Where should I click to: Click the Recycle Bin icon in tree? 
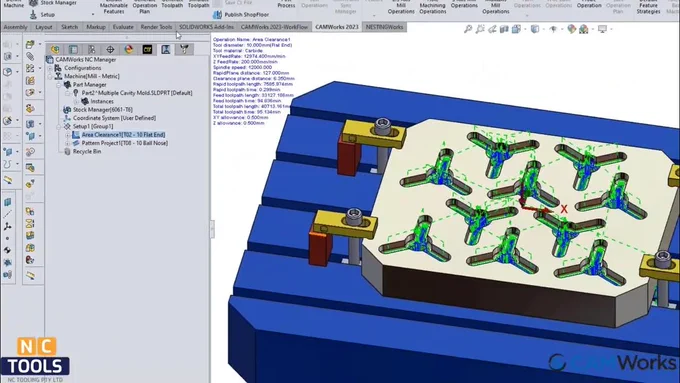(x=67, y=151)
